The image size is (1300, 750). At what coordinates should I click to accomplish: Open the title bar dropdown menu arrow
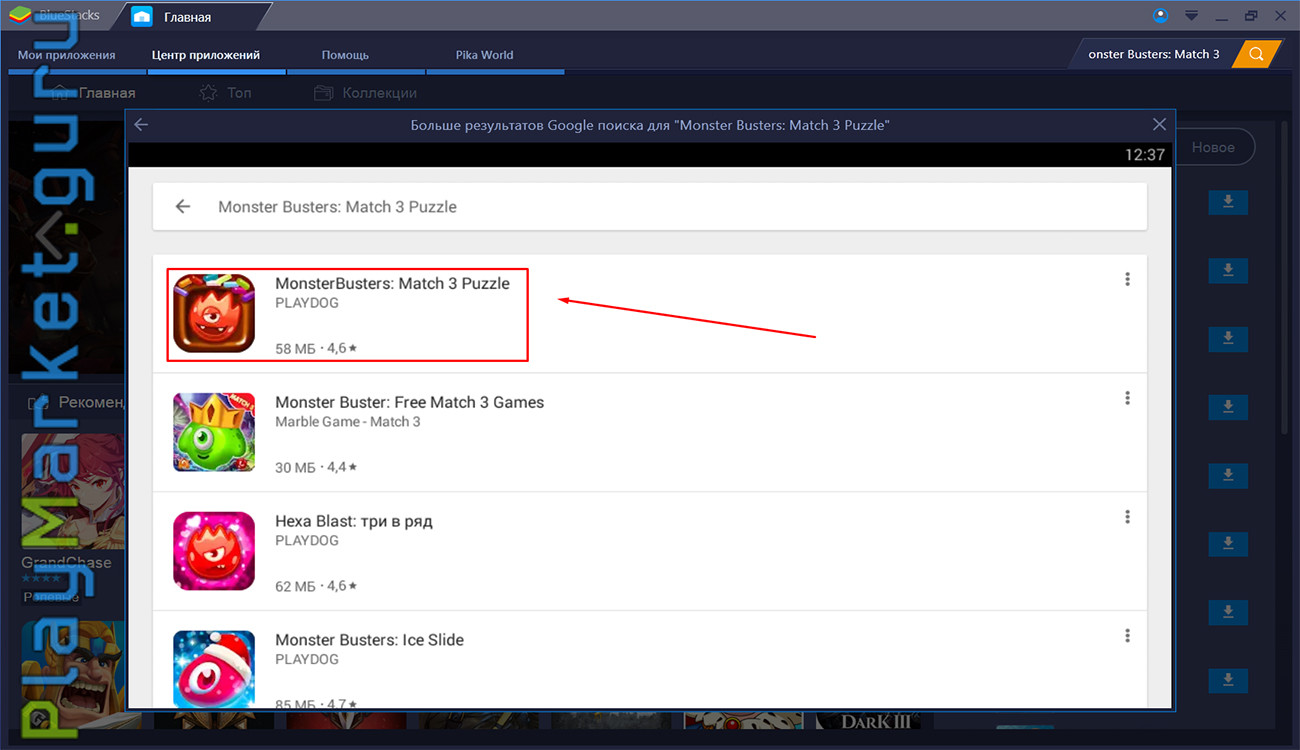tap(1191, 16)
